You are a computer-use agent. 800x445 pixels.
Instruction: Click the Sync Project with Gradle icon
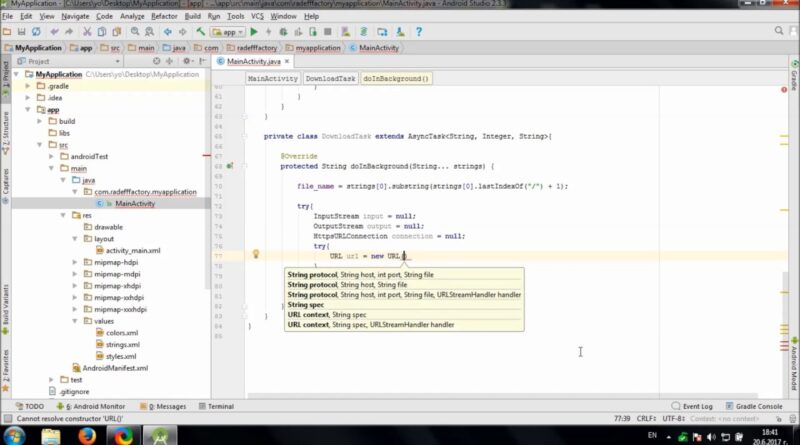[364, 32]
